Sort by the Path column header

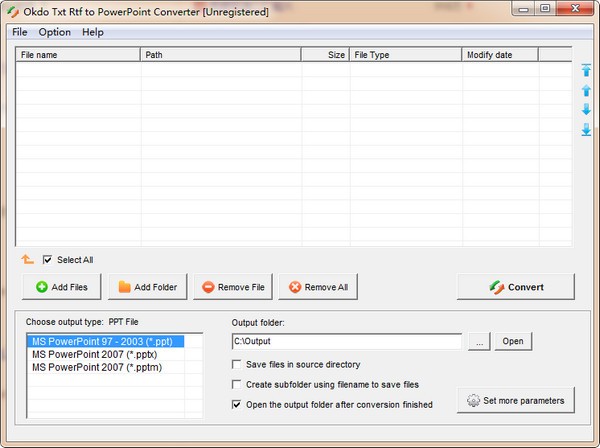[x=221, y=55]
